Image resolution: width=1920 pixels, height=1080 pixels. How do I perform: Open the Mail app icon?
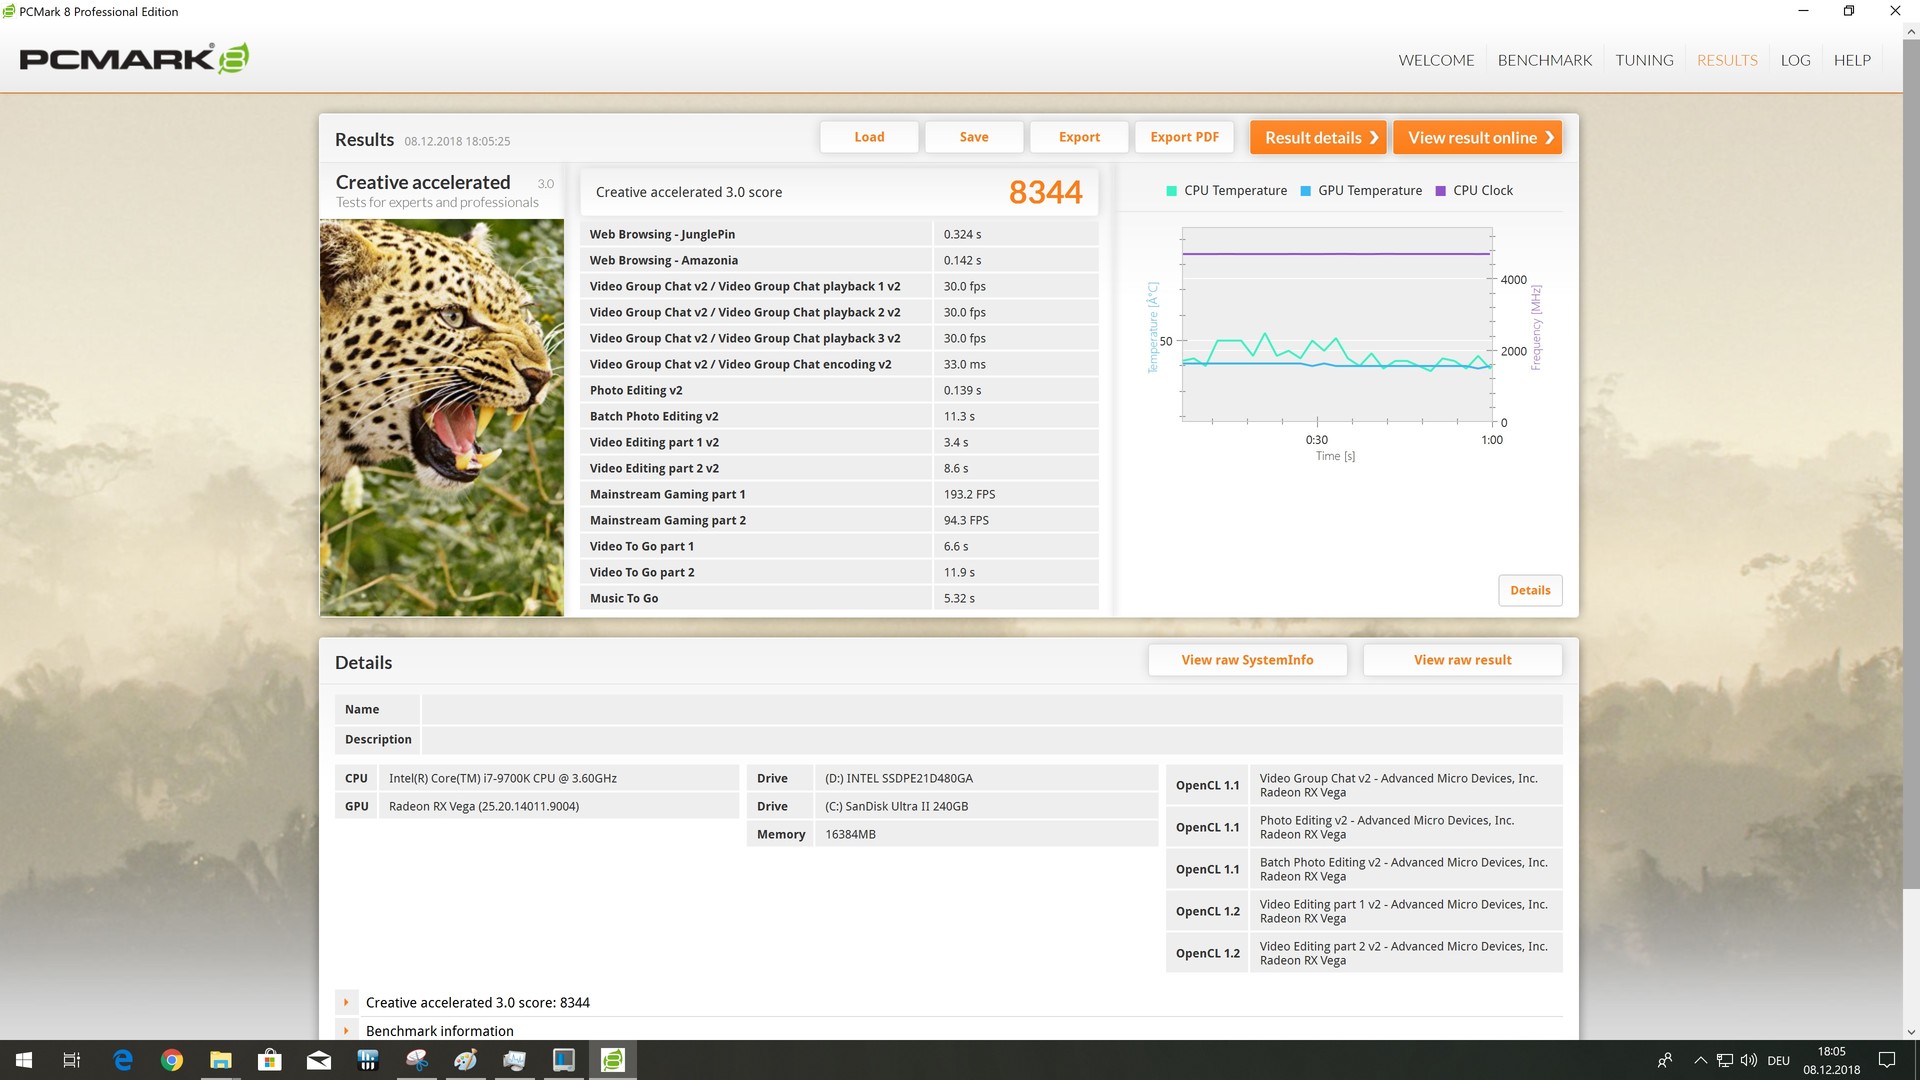[x=319, y=1060]
